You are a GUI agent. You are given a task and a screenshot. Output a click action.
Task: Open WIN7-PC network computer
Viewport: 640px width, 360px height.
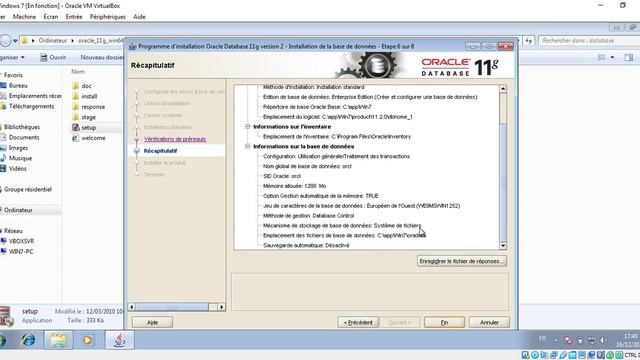pyautogui.click(x=18, y=251)
